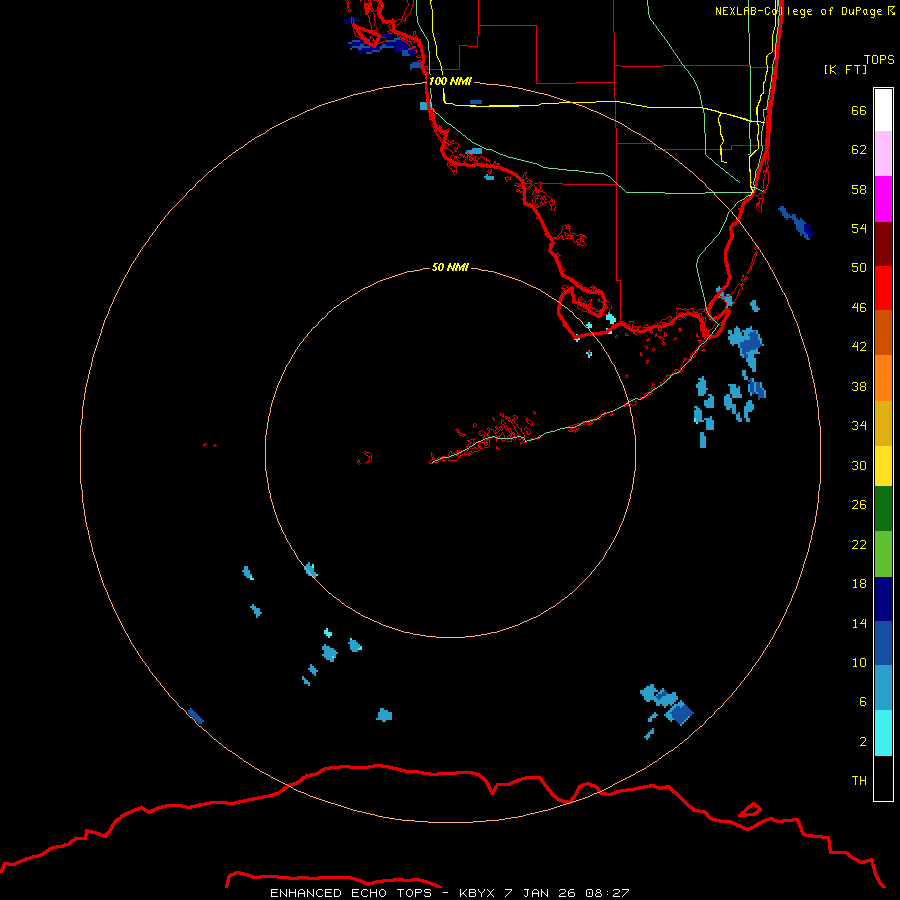The width and height of the screenshot is (900, 900).
Task: Click the "TH" legend label
Action: pos(859,781)
